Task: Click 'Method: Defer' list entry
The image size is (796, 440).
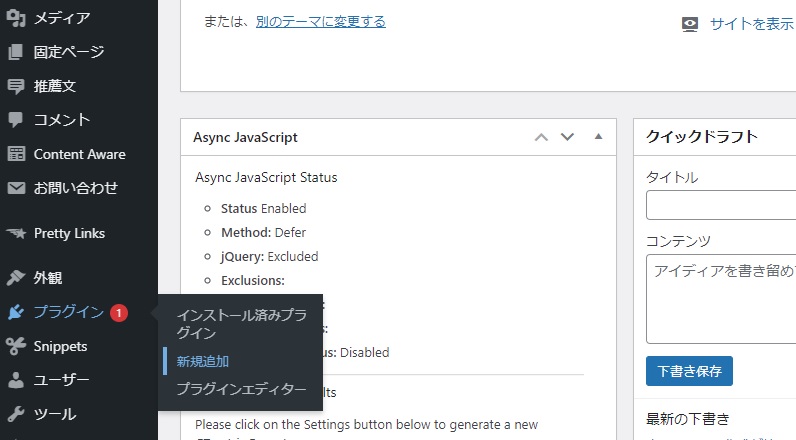Action: (263, 232)
